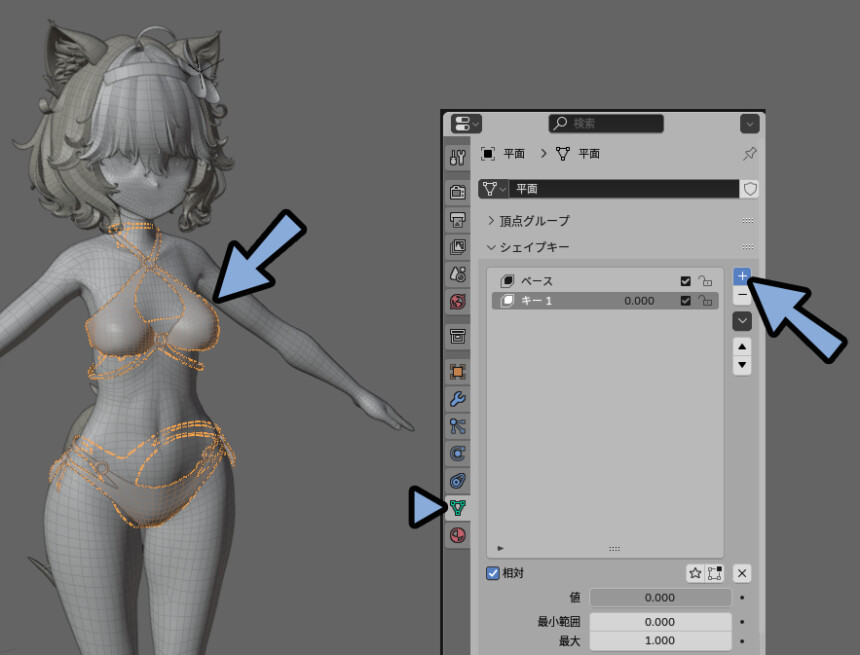The width and height of the screenshot is (860, 655).
Task: Move shape key up in list
Action: tap(742, 347)
